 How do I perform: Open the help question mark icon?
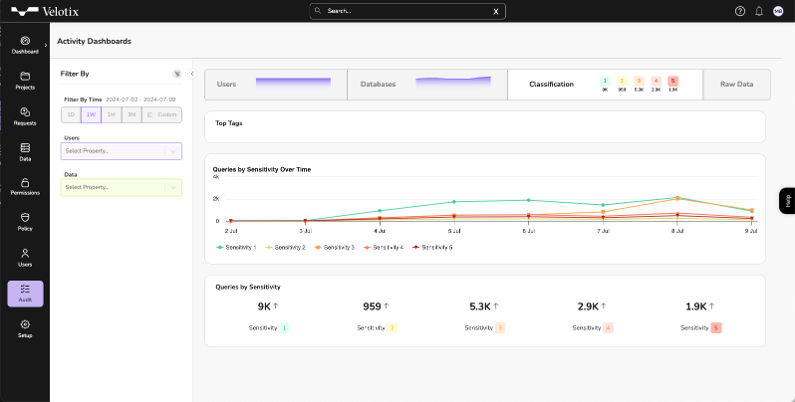[740, 11]
